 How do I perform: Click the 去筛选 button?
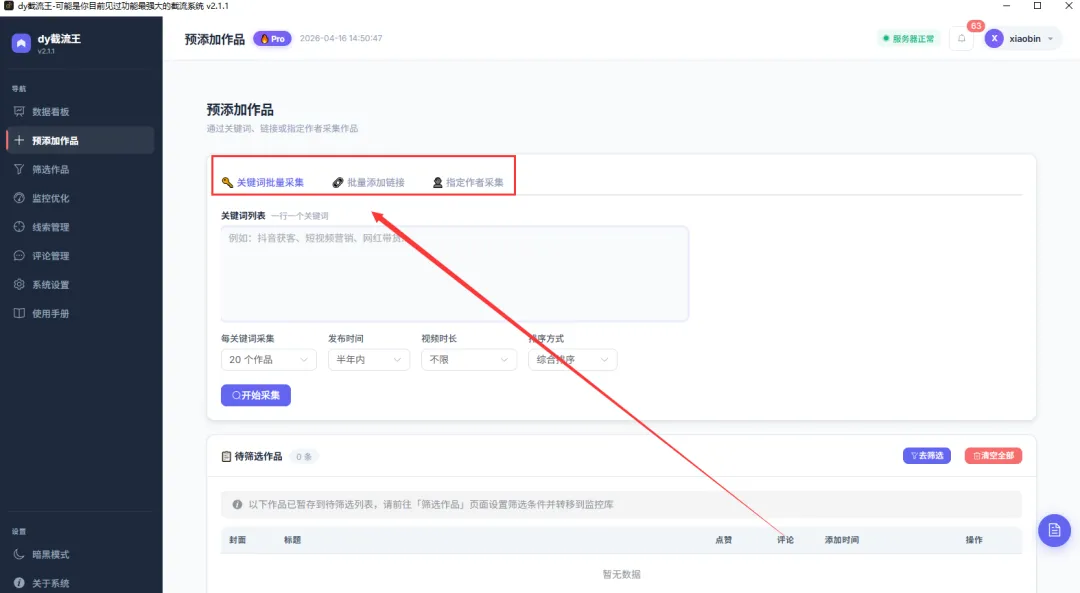927,456
